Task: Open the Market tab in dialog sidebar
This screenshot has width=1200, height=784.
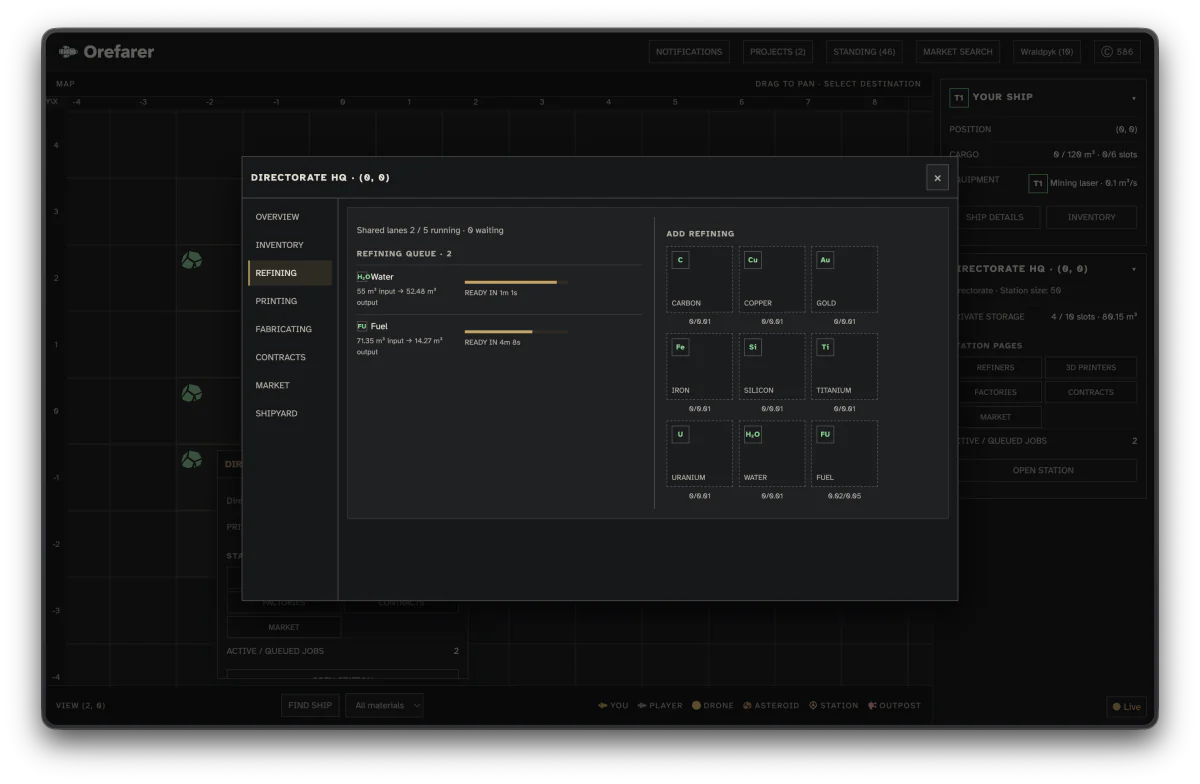Action: pos(290,385)
